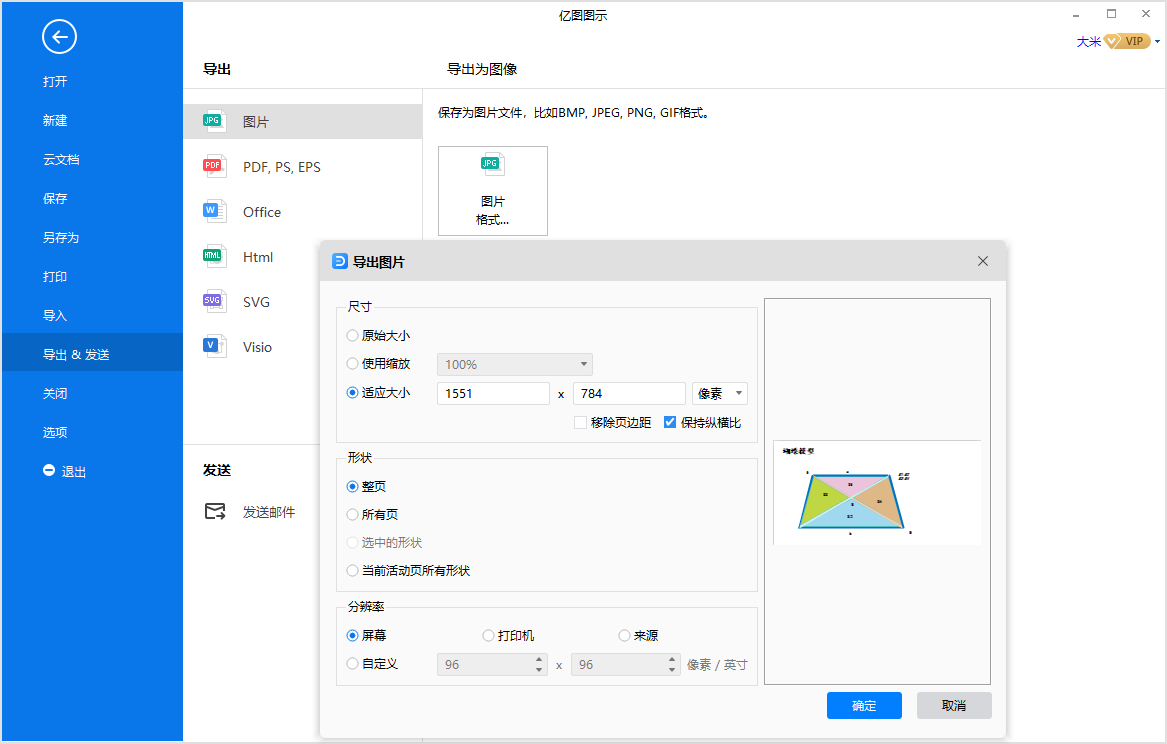Uncheck the 保持纵横比 checkbox
1167x744 pixels.
pyautogui.click(x=670, y=423)
